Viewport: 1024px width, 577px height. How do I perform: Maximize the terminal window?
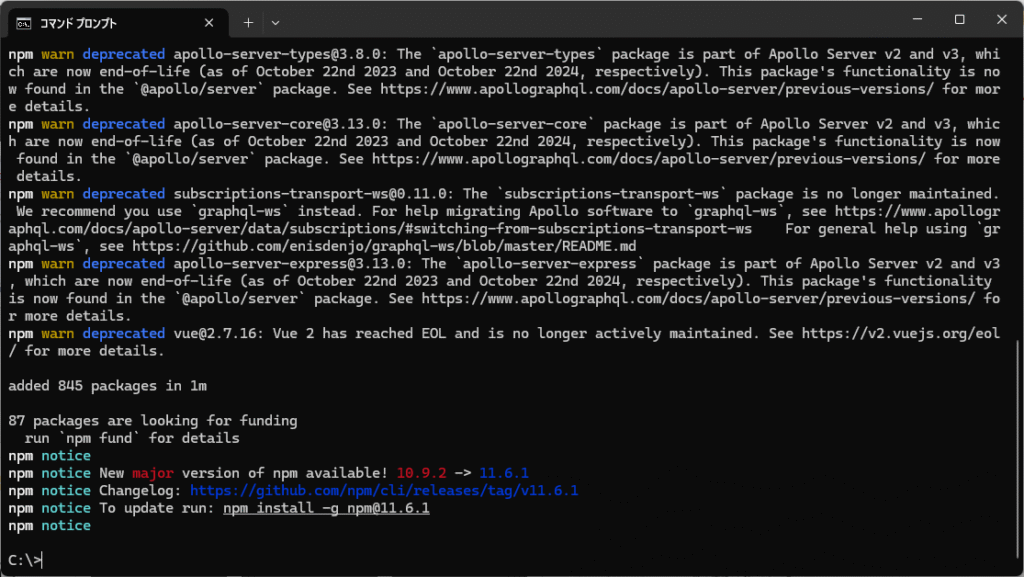pos(959,20)
